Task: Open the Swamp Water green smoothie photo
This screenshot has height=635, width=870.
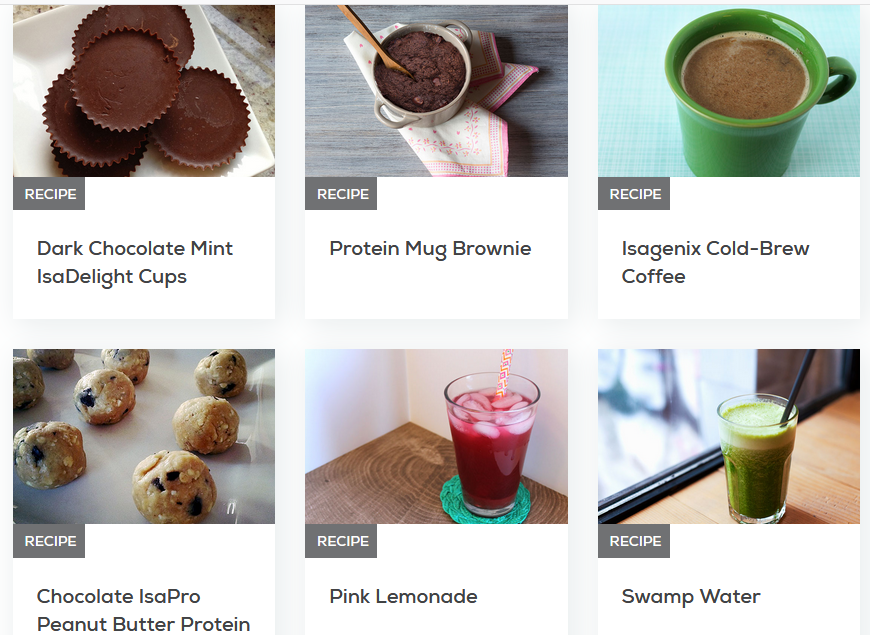Action: [729, 436]
